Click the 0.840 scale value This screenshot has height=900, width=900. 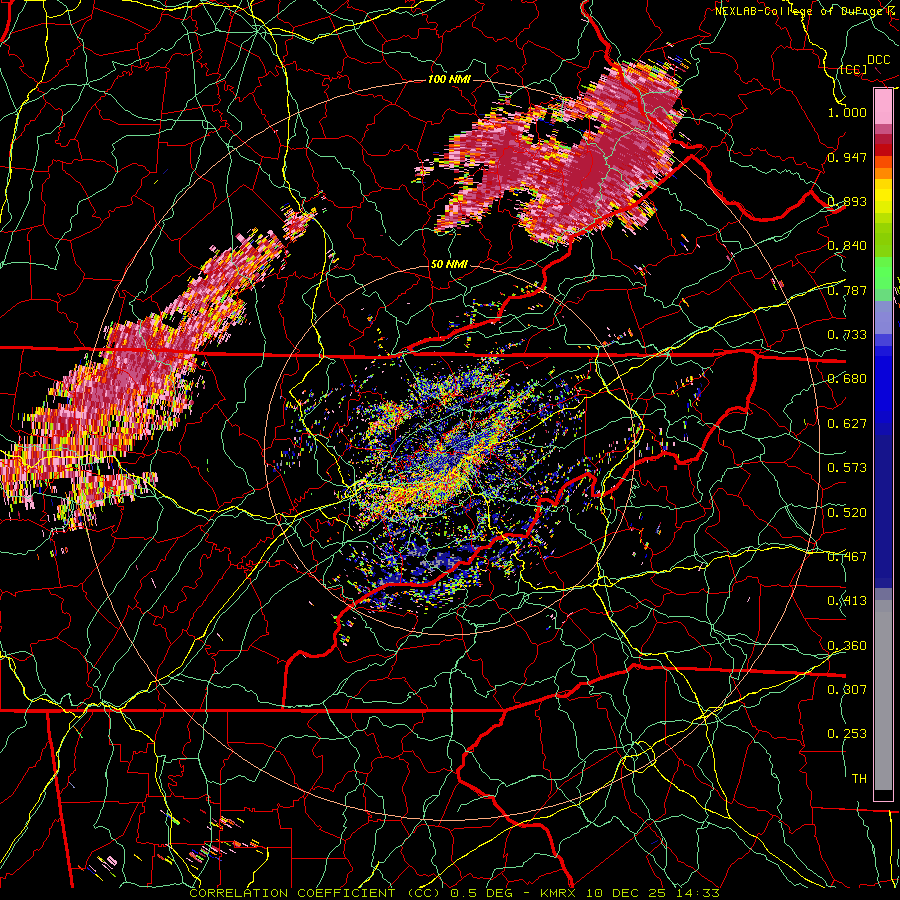[x=847, y=246]
